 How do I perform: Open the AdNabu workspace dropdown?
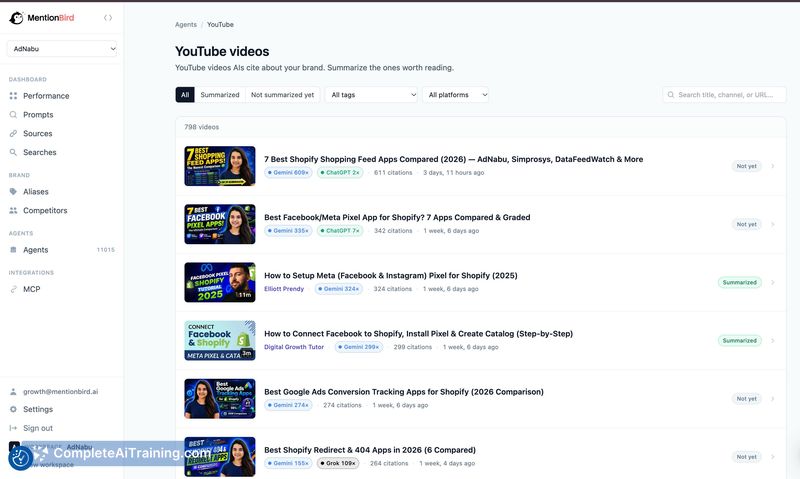pos(62,49)
